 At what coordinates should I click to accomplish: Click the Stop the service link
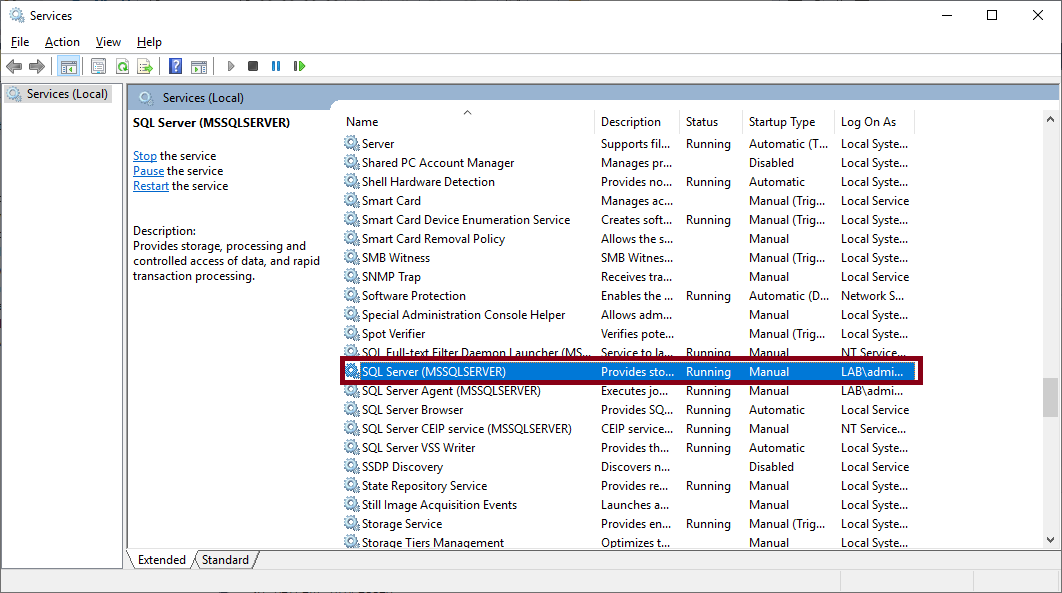coord(145,156)
